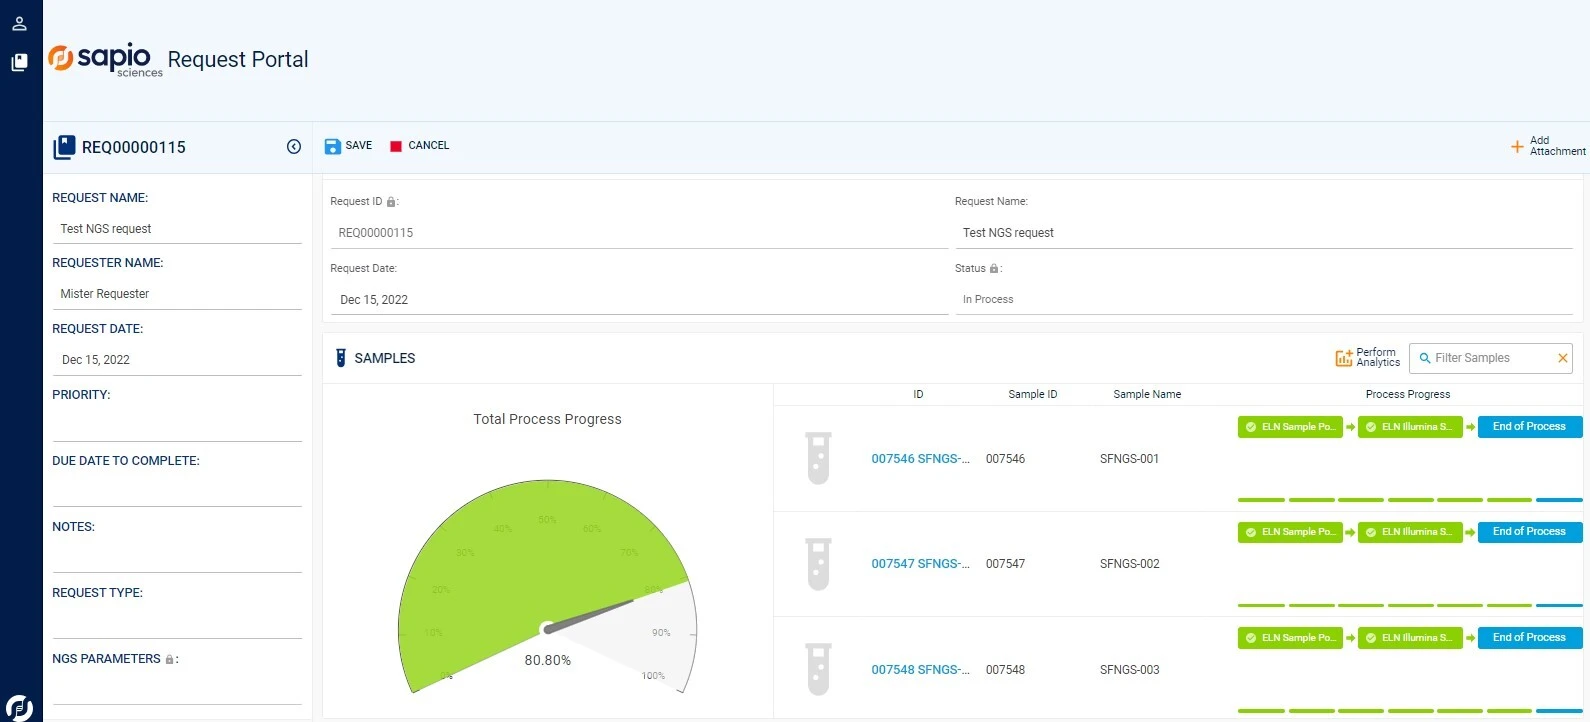This screenshot has height=722, width=1590.
Task: Click the Sapio Sciences logo in header
Action: [x=105, y=60]
